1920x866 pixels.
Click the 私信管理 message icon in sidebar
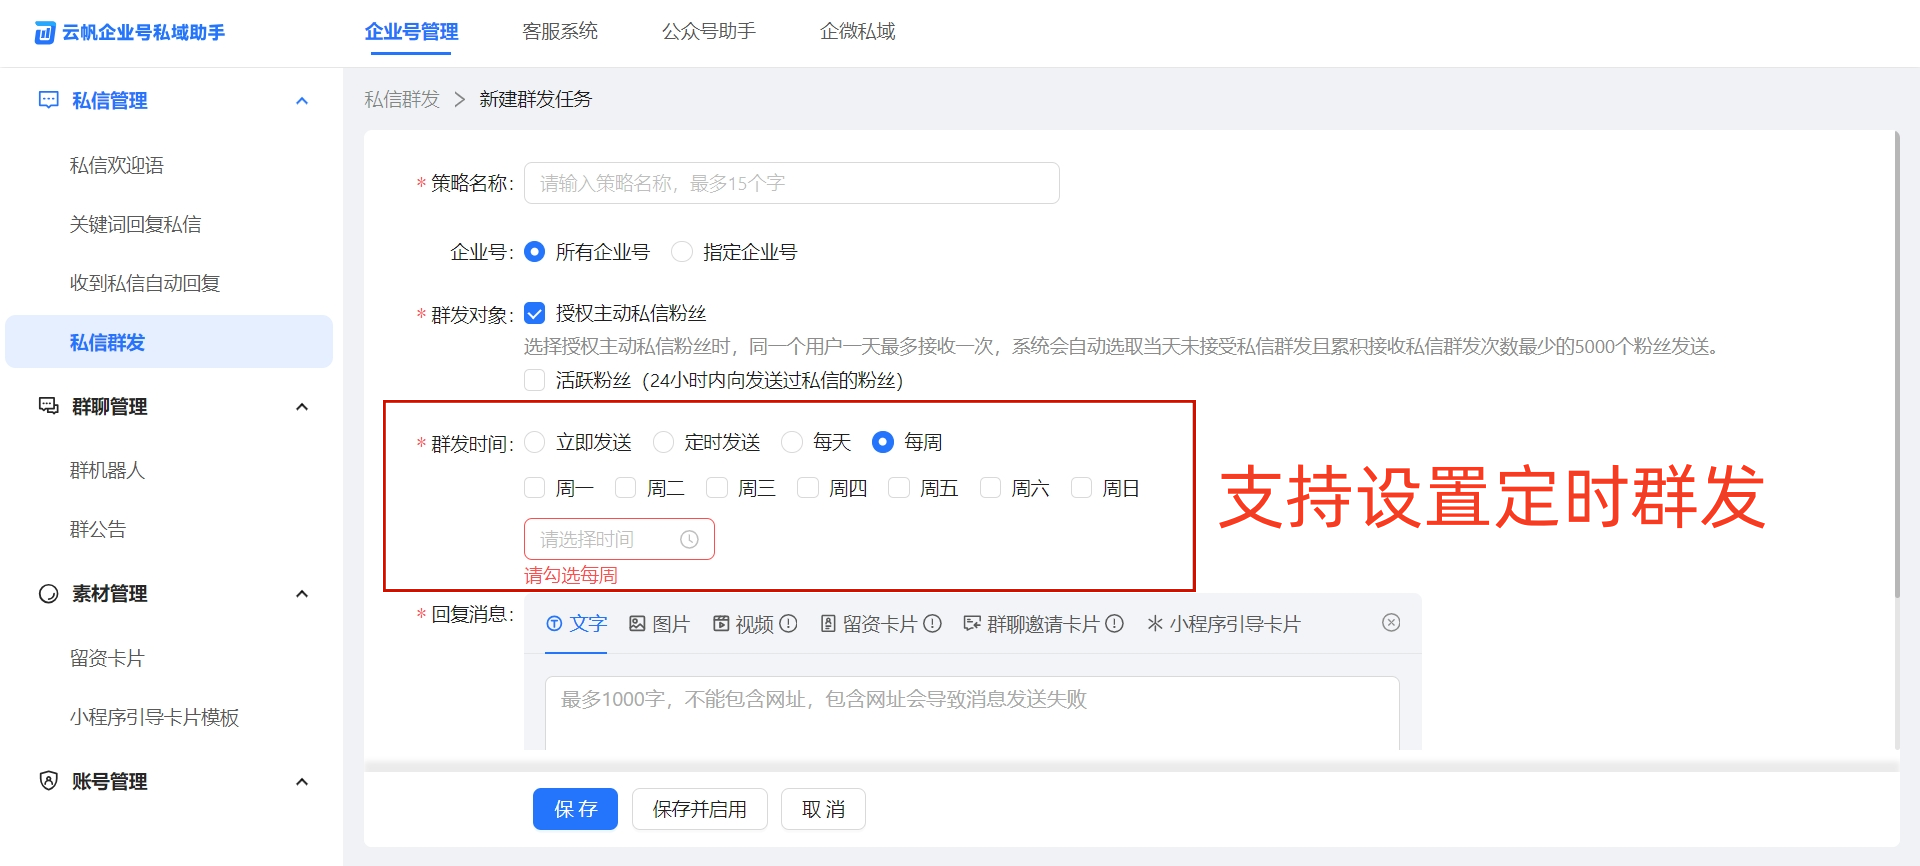(x=48, y=100)
